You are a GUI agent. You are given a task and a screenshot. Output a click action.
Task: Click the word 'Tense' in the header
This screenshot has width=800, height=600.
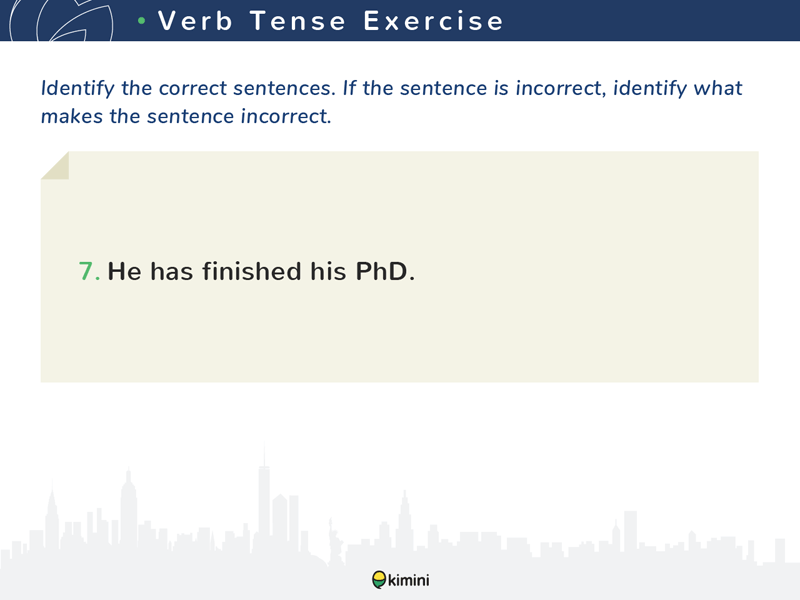[x=298, y=21]
